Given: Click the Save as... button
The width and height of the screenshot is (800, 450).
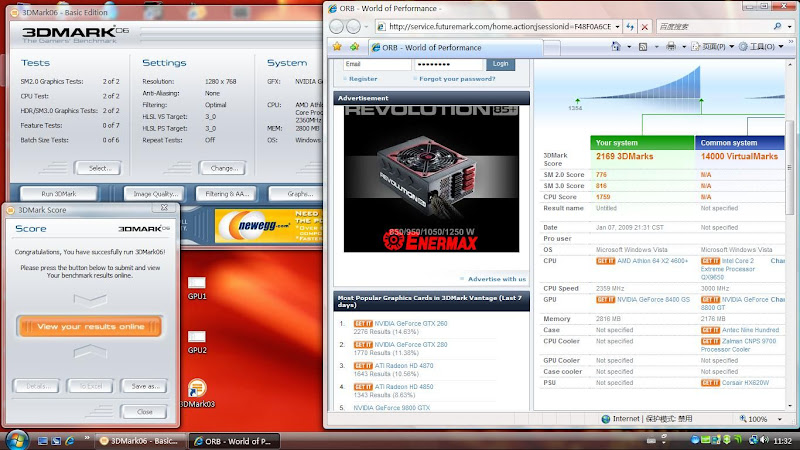Looking at the screenshot, I should tap(144, 386).
